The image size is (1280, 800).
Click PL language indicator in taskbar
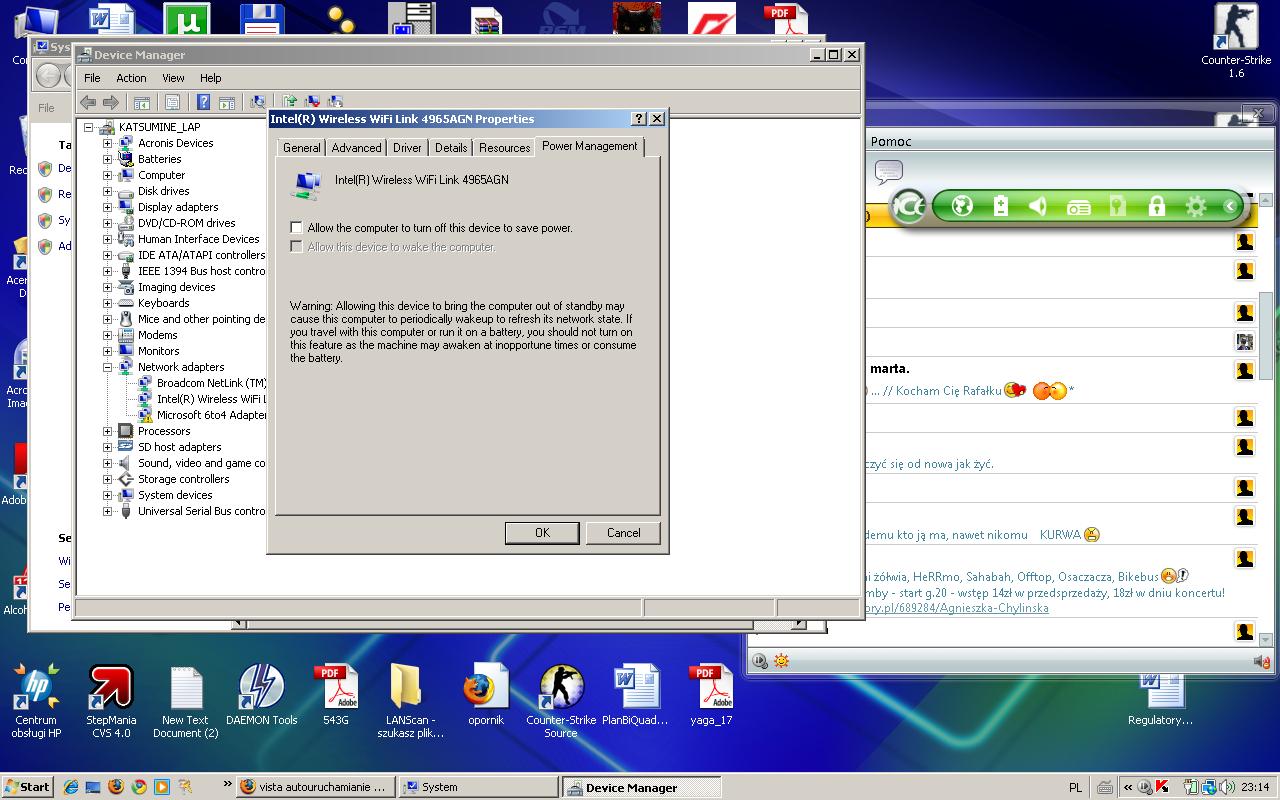tap(1075, 787)
